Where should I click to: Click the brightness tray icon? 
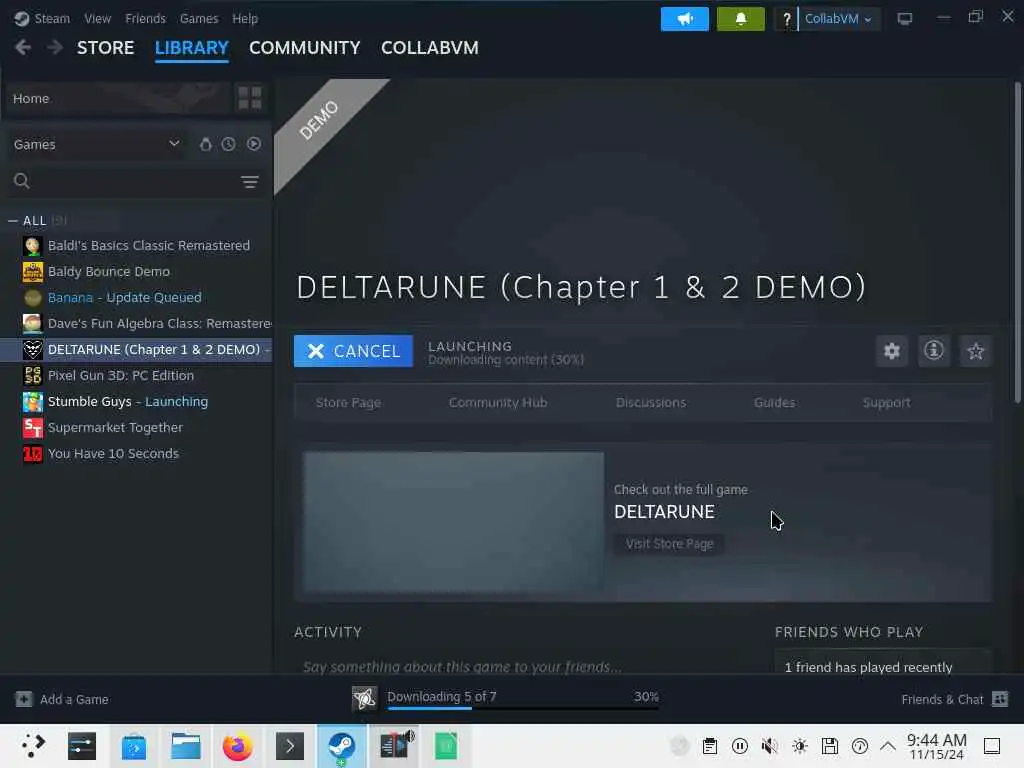[x=799, y=746]
